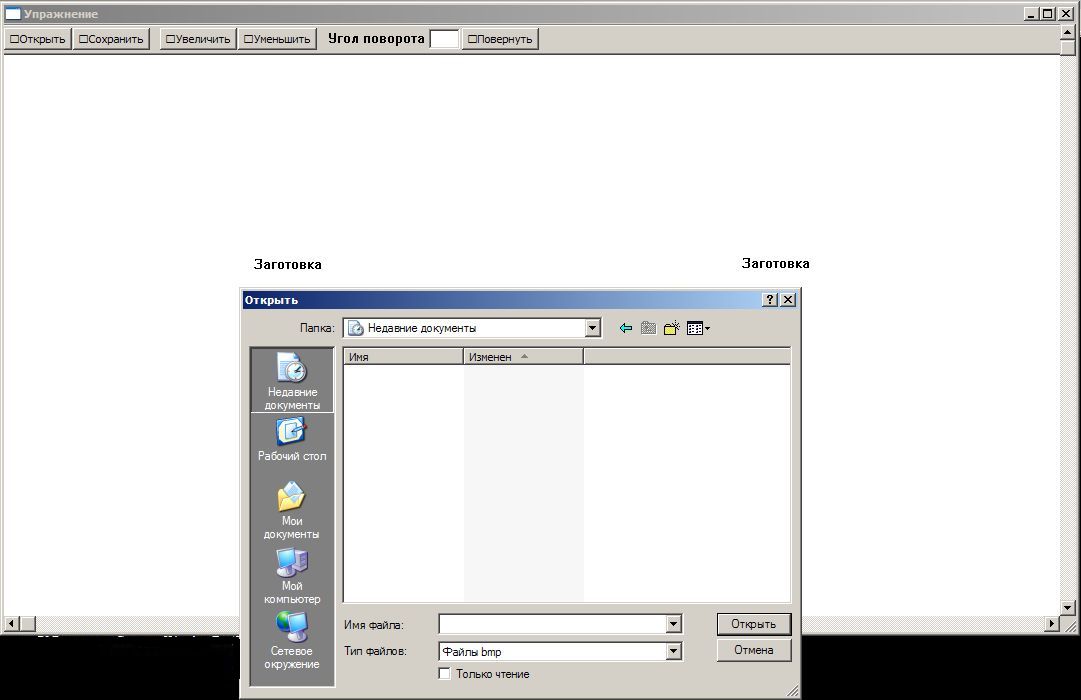Viewport: 1081px width, 700px height.
Task: Open Сетевое окружение shortcut
Action: (x=292, y=641)
